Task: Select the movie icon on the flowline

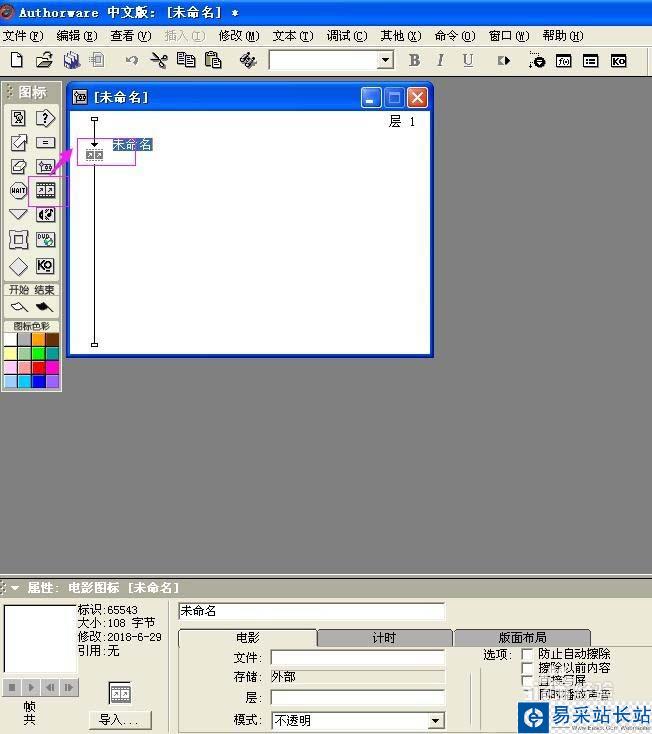Action: coord(94,155)
